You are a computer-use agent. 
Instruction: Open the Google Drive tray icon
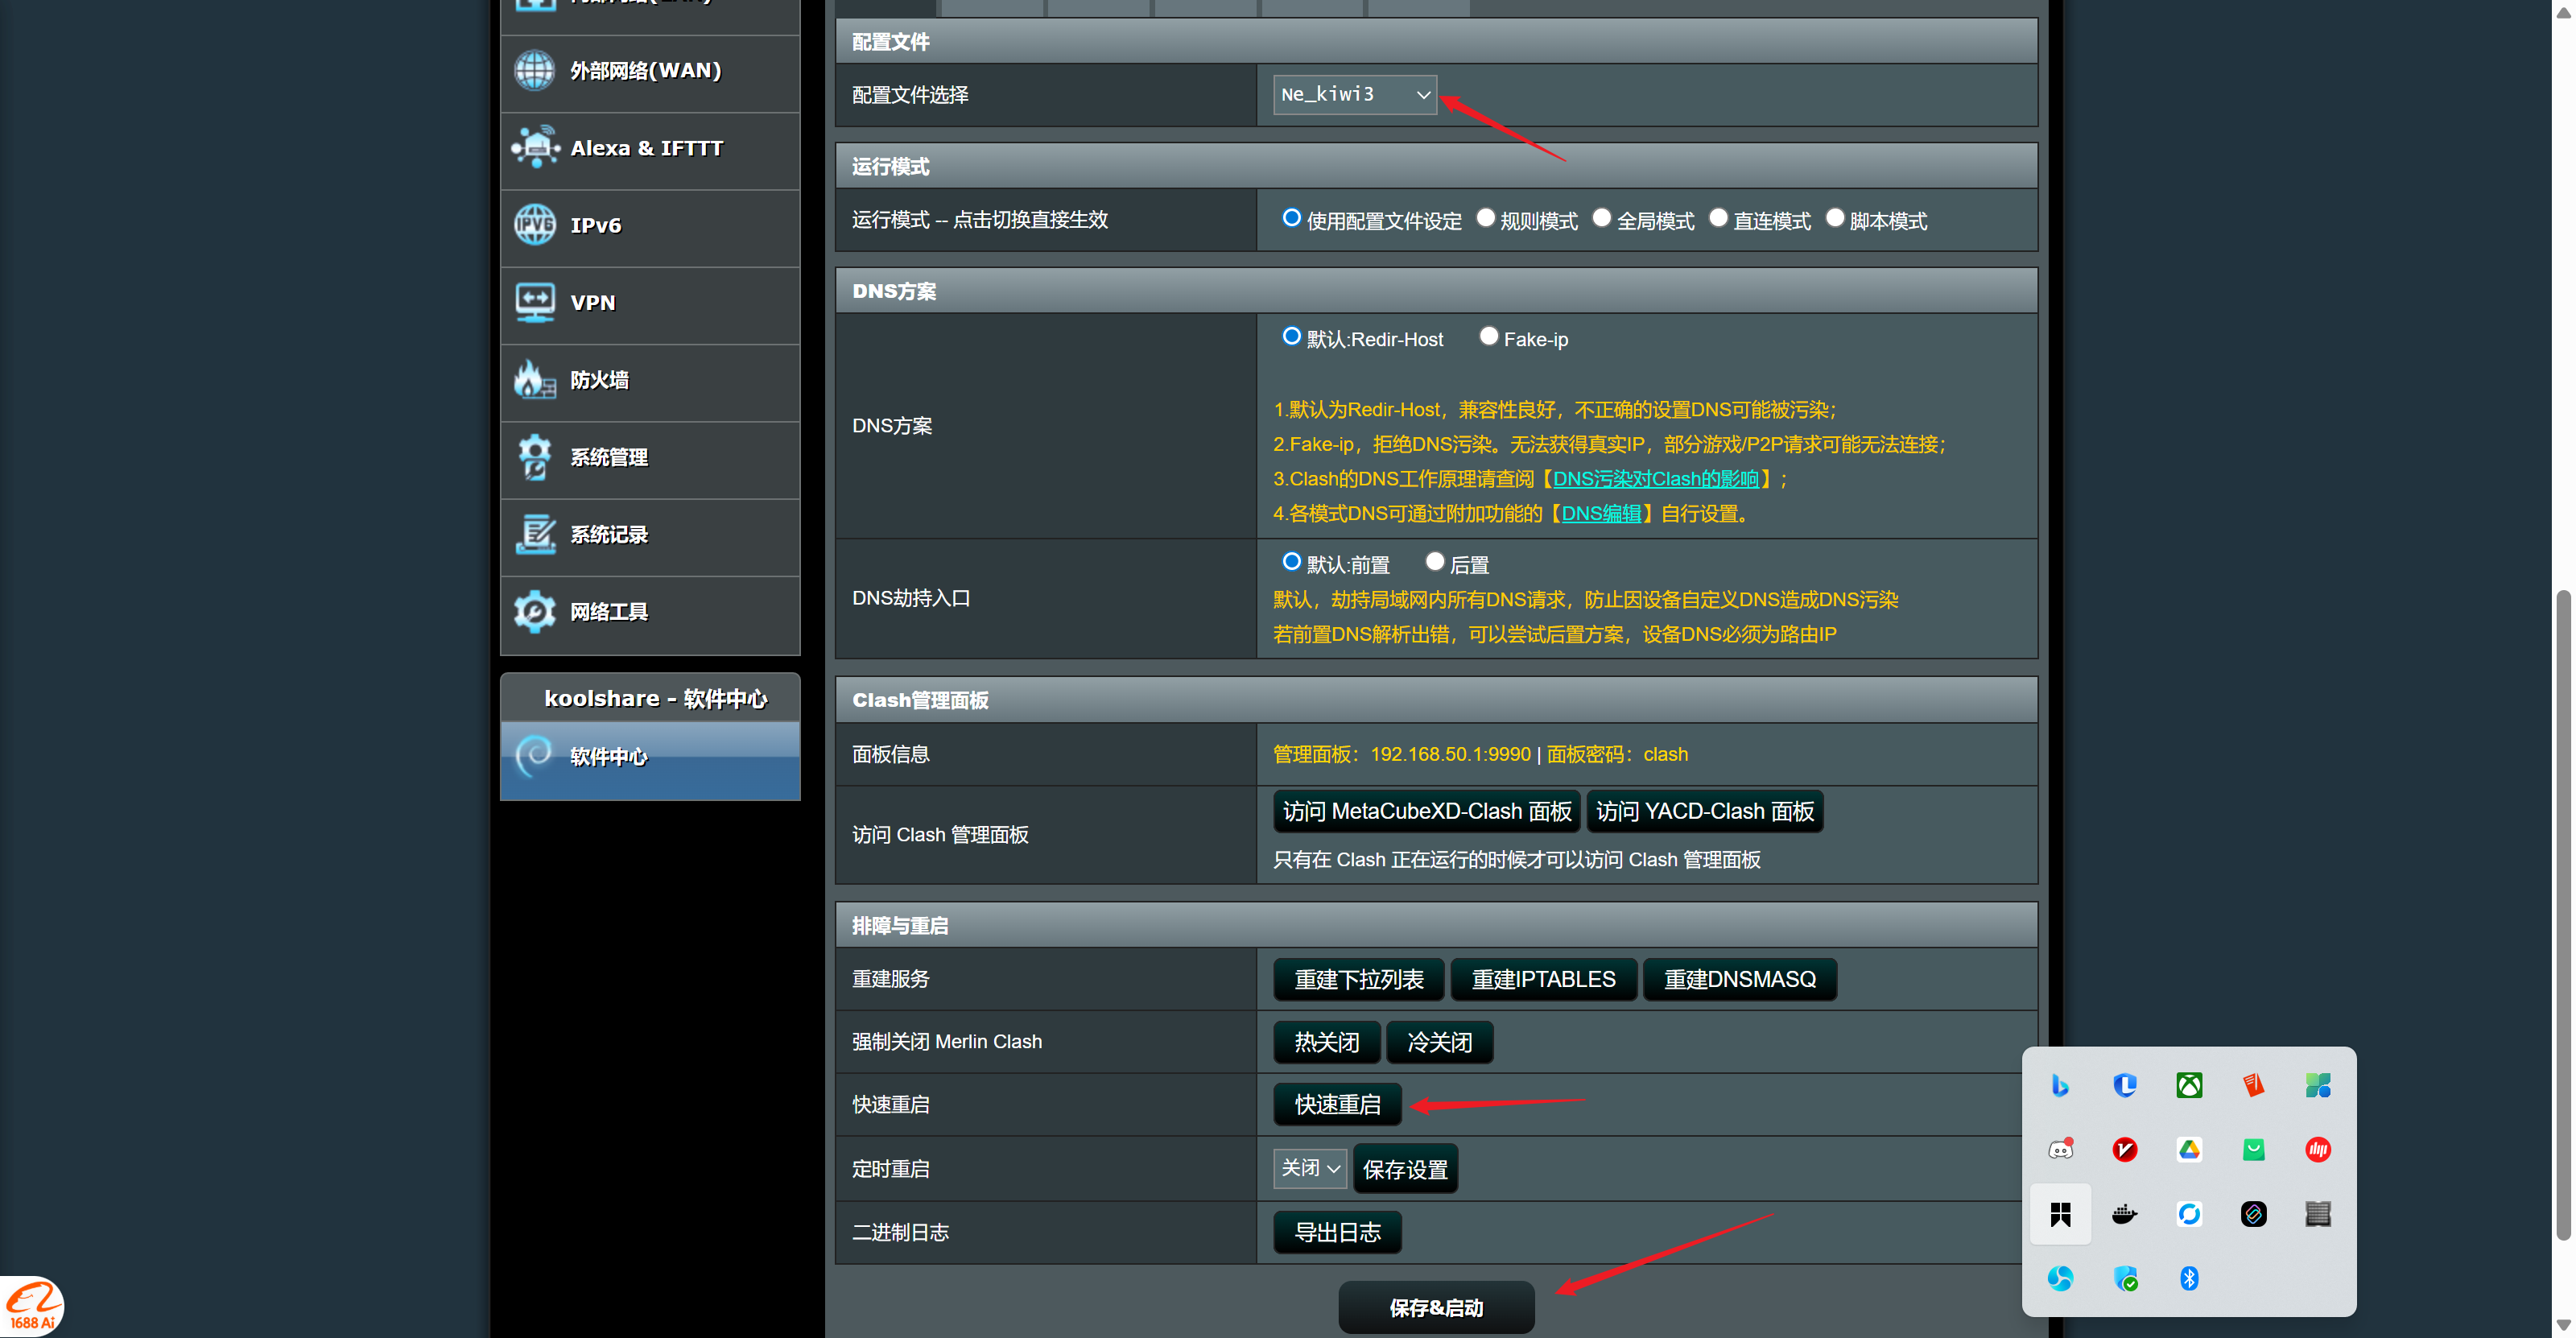[x=2189, y=1150]
